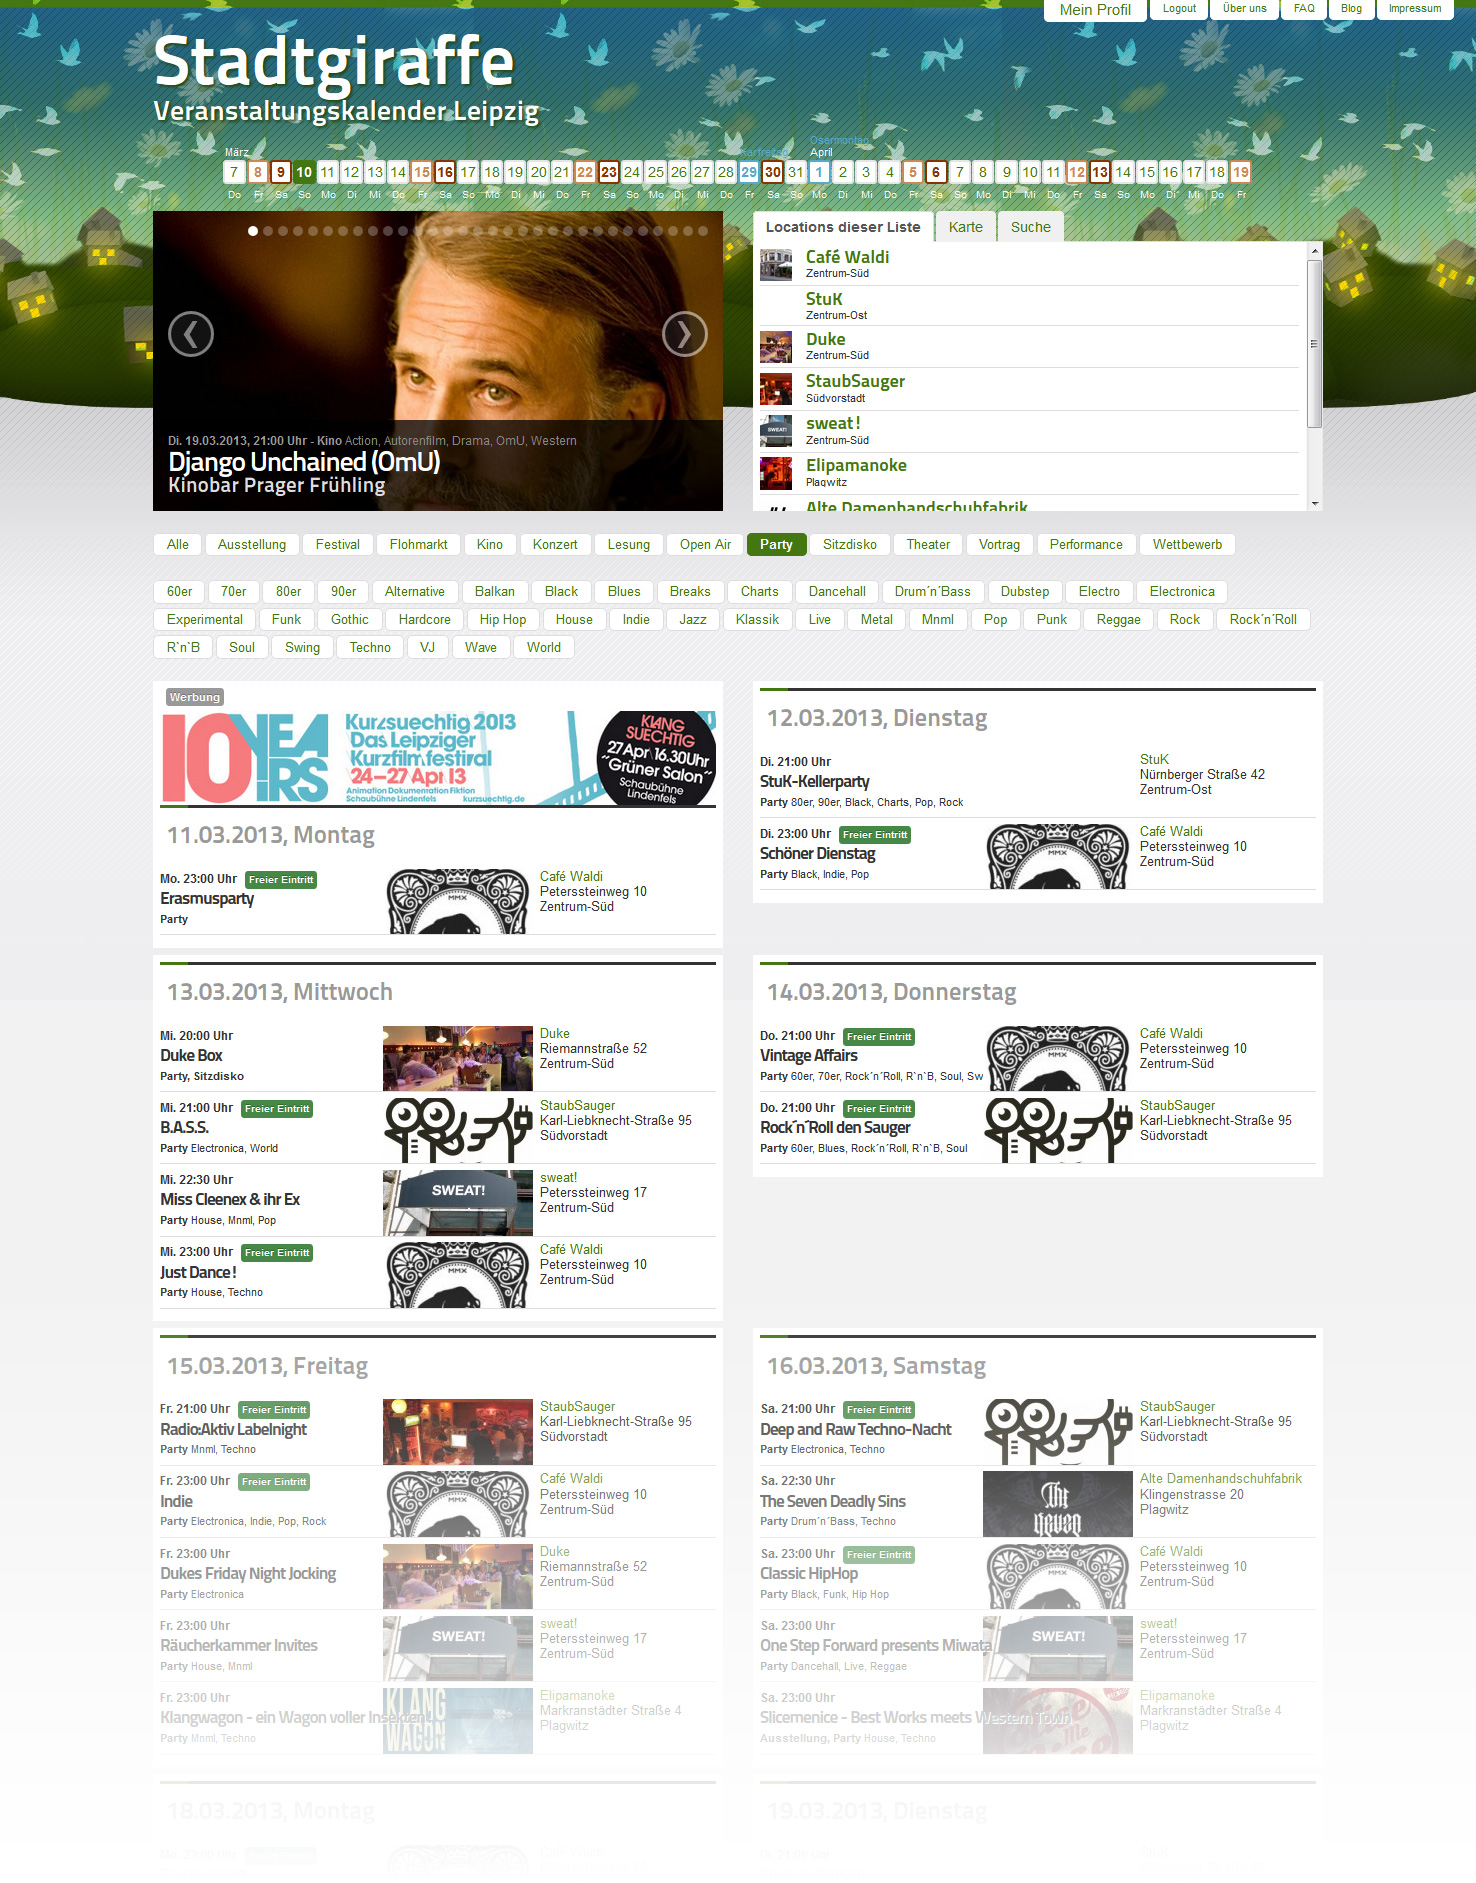Open the Suche tab

click(1030, 227)
